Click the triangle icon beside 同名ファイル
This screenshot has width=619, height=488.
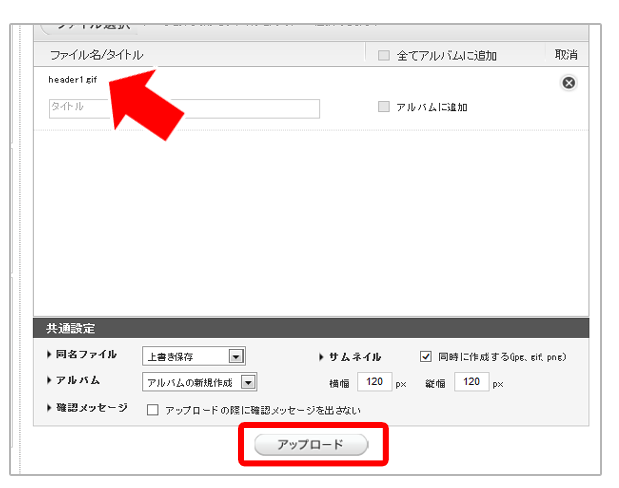[x=50, y=355]
